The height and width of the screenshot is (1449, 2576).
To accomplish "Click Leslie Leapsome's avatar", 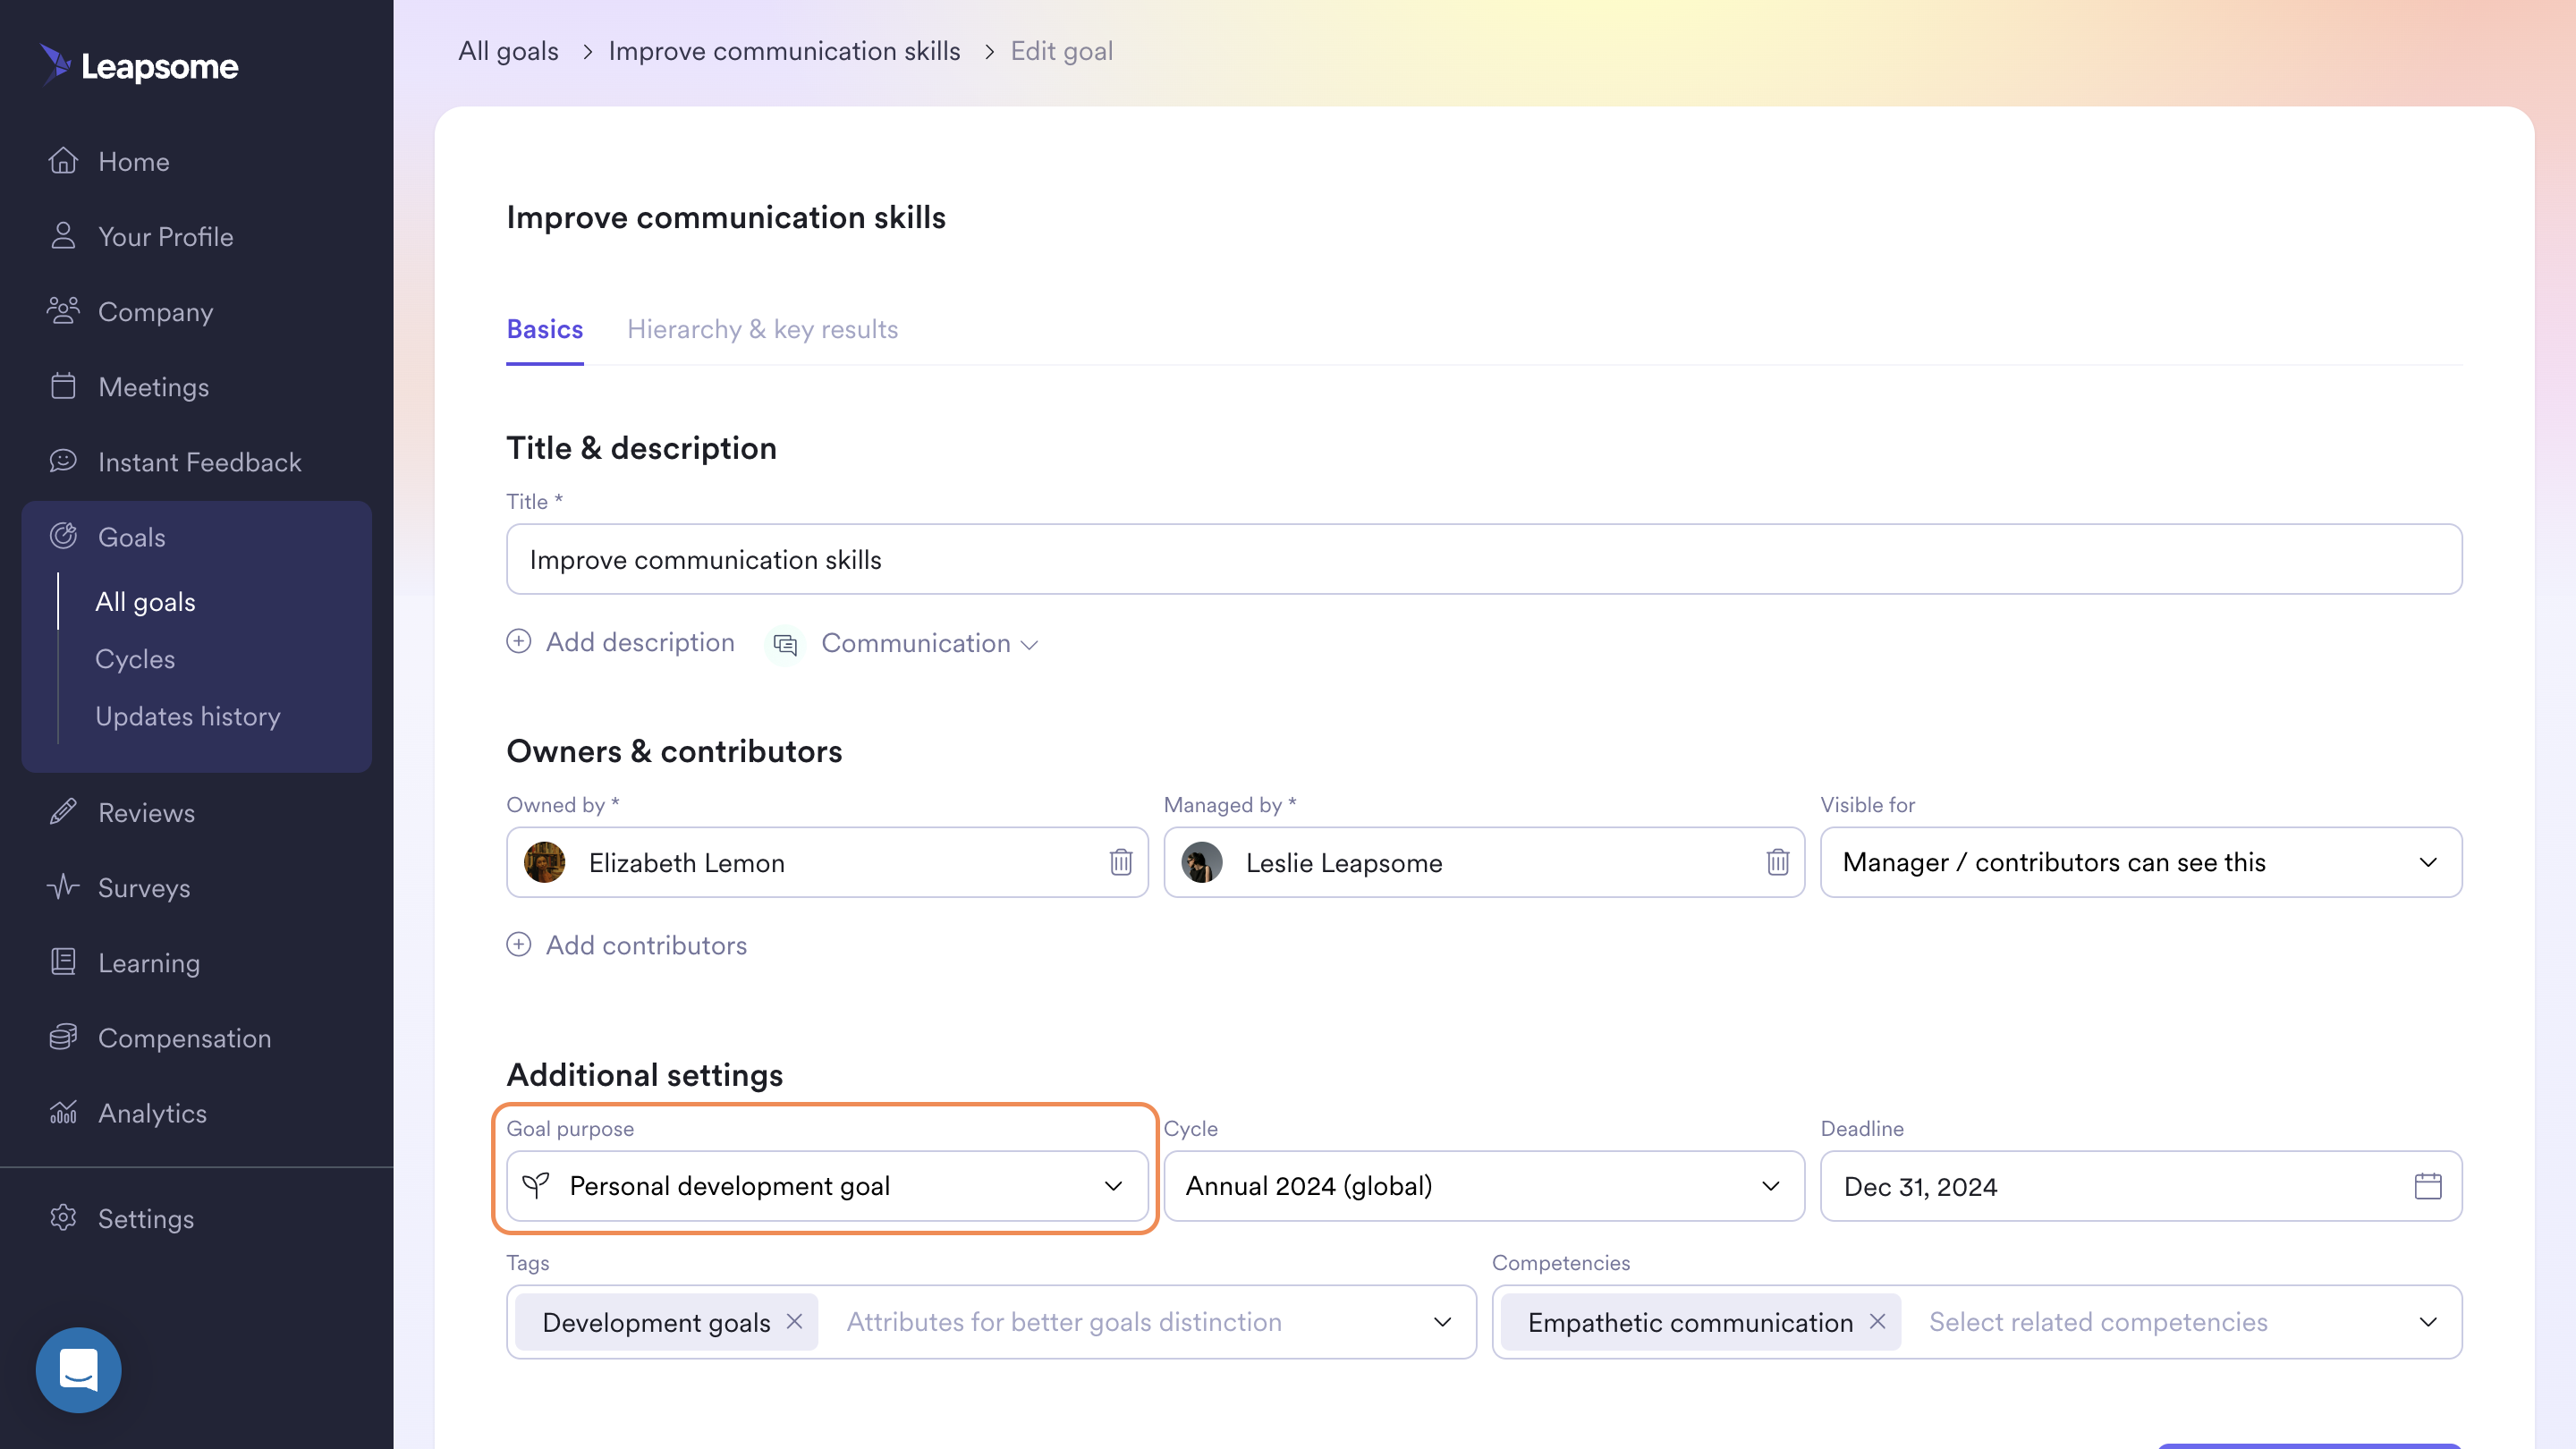I will point(1201,861).
